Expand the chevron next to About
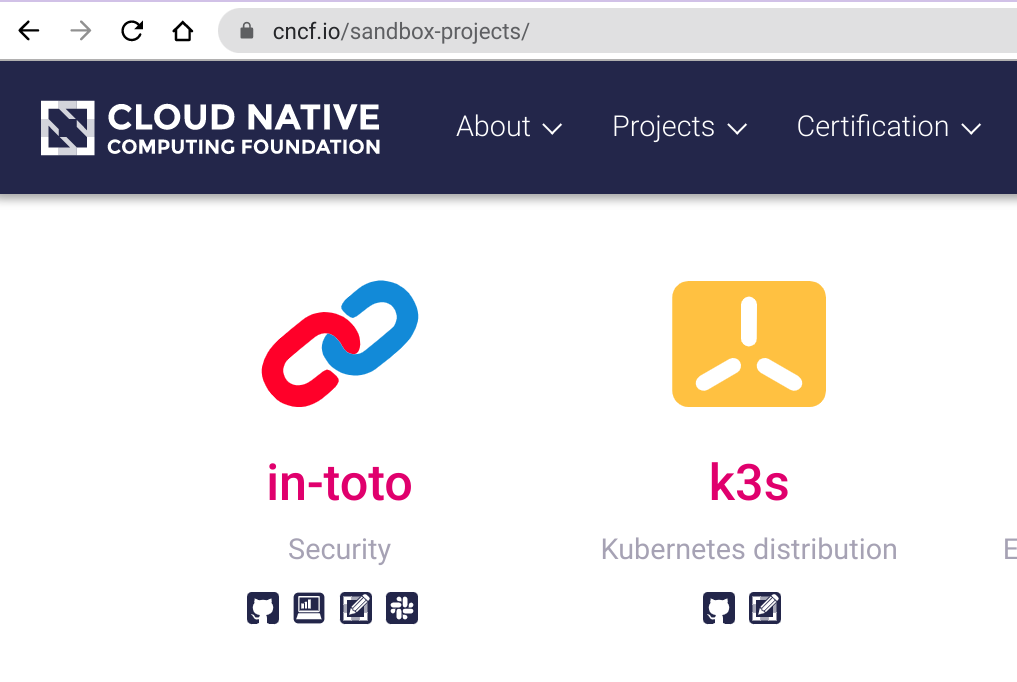 tap(552, 129)
